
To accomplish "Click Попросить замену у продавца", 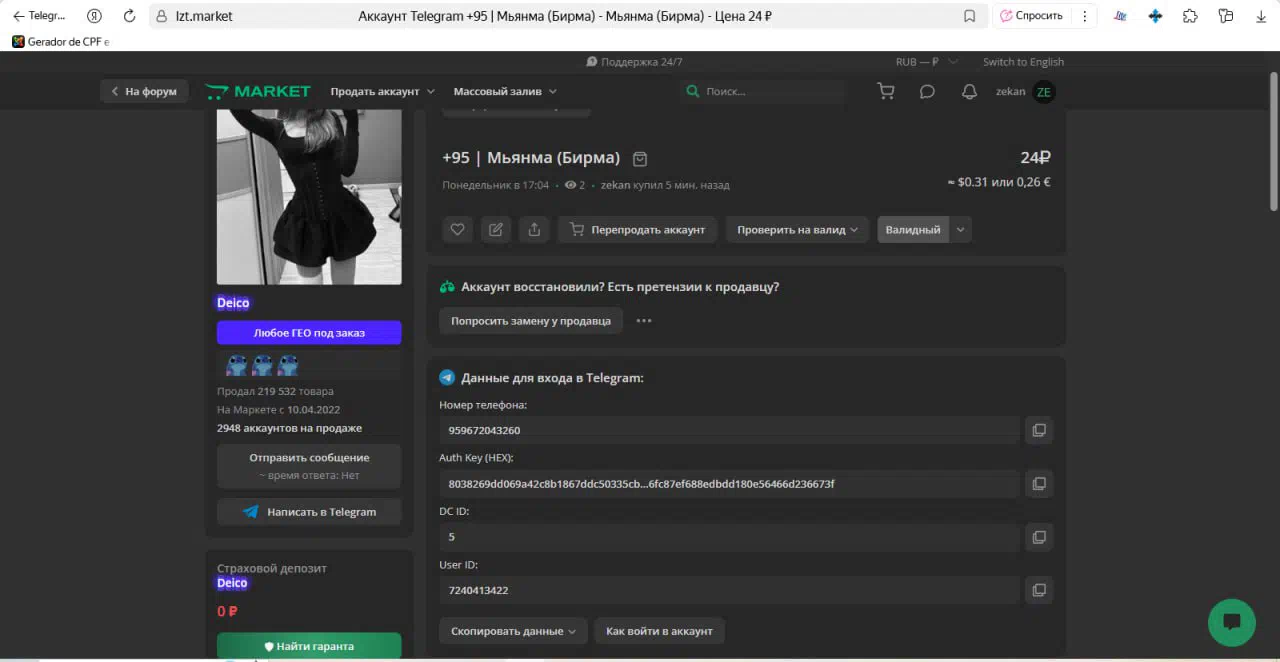I will coord(531,321).
